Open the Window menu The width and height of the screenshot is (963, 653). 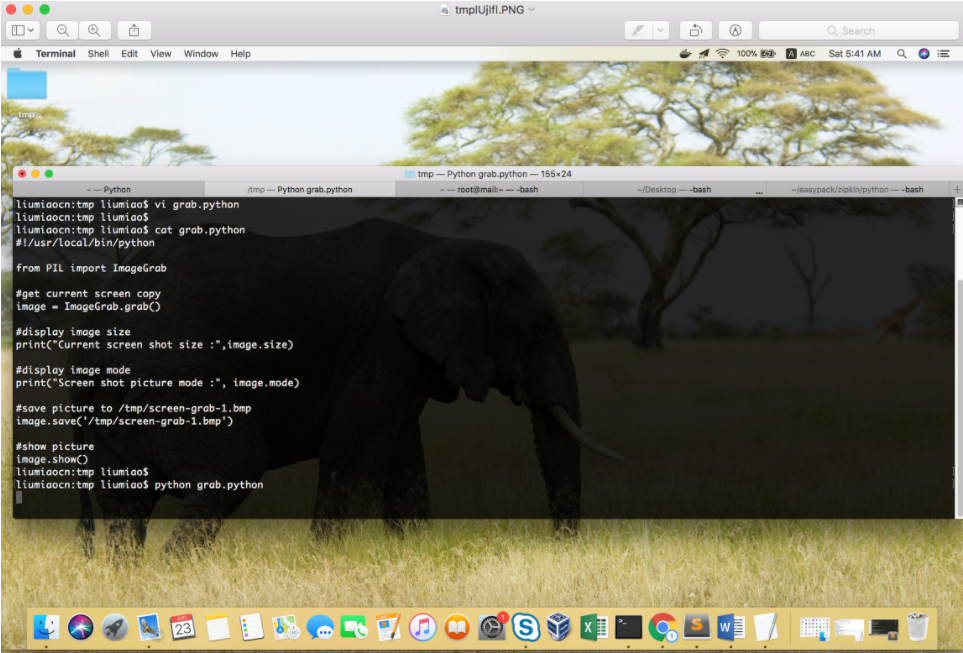click(x=201, y=53)
